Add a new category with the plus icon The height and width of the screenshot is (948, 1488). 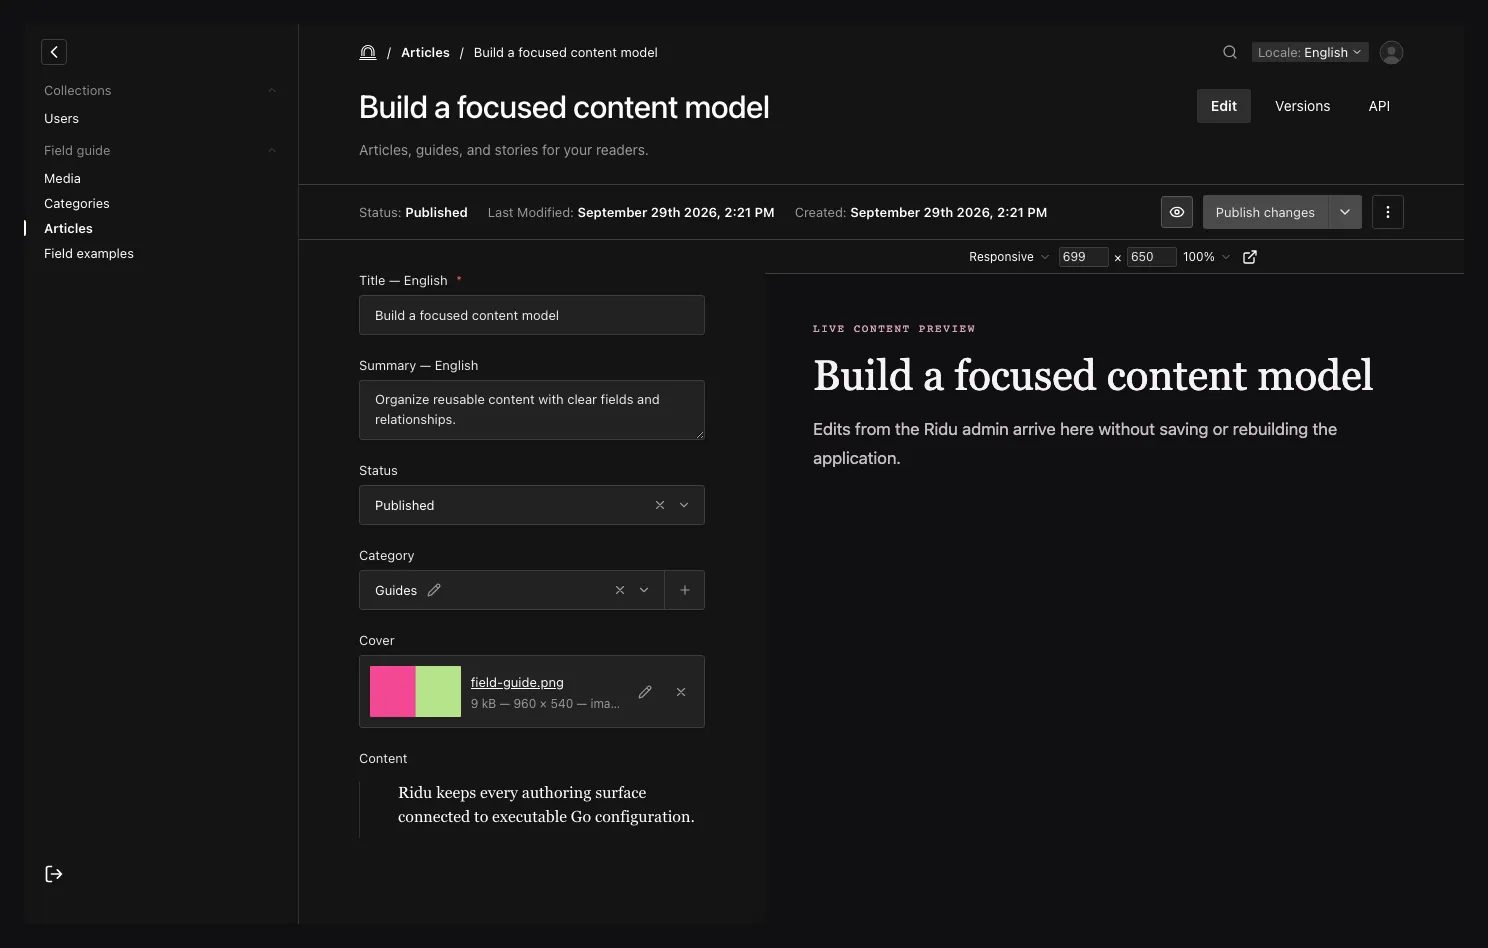click(x=685, y=590)
